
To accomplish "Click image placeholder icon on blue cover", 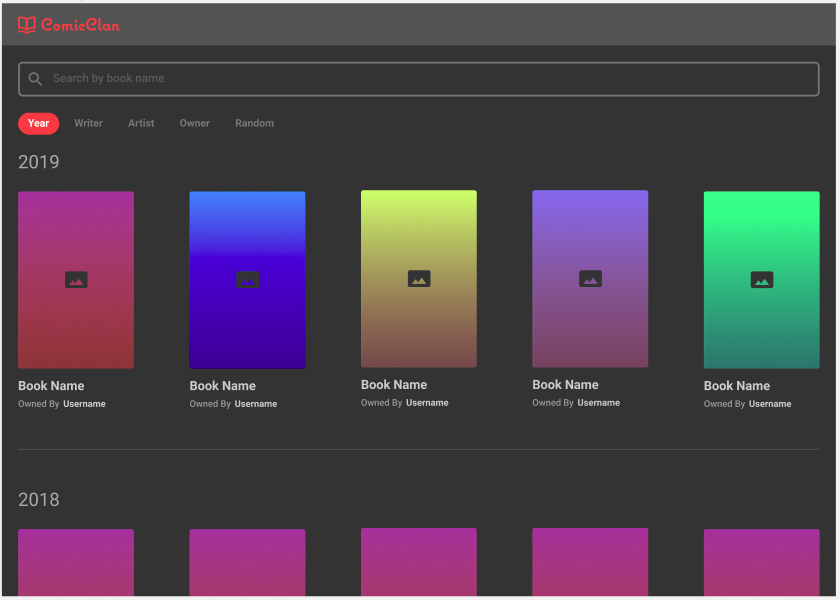I will click(x=248, y=280).
